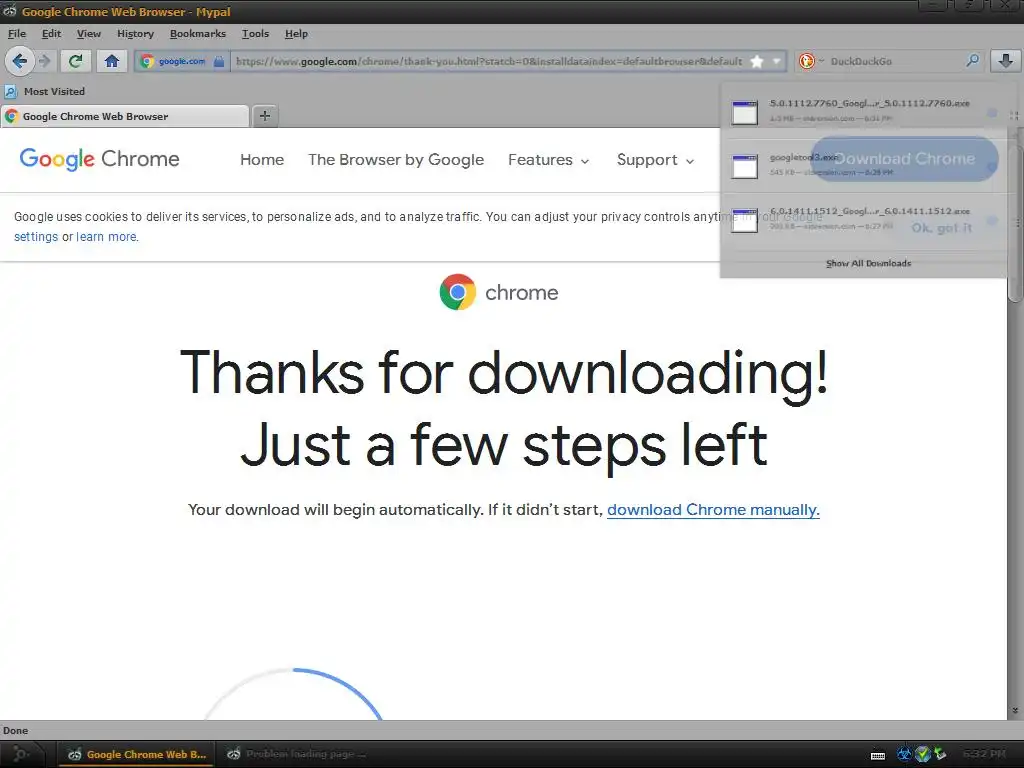Click the taskbar clock
The image size is (1024, 768).
click(984, 754)
